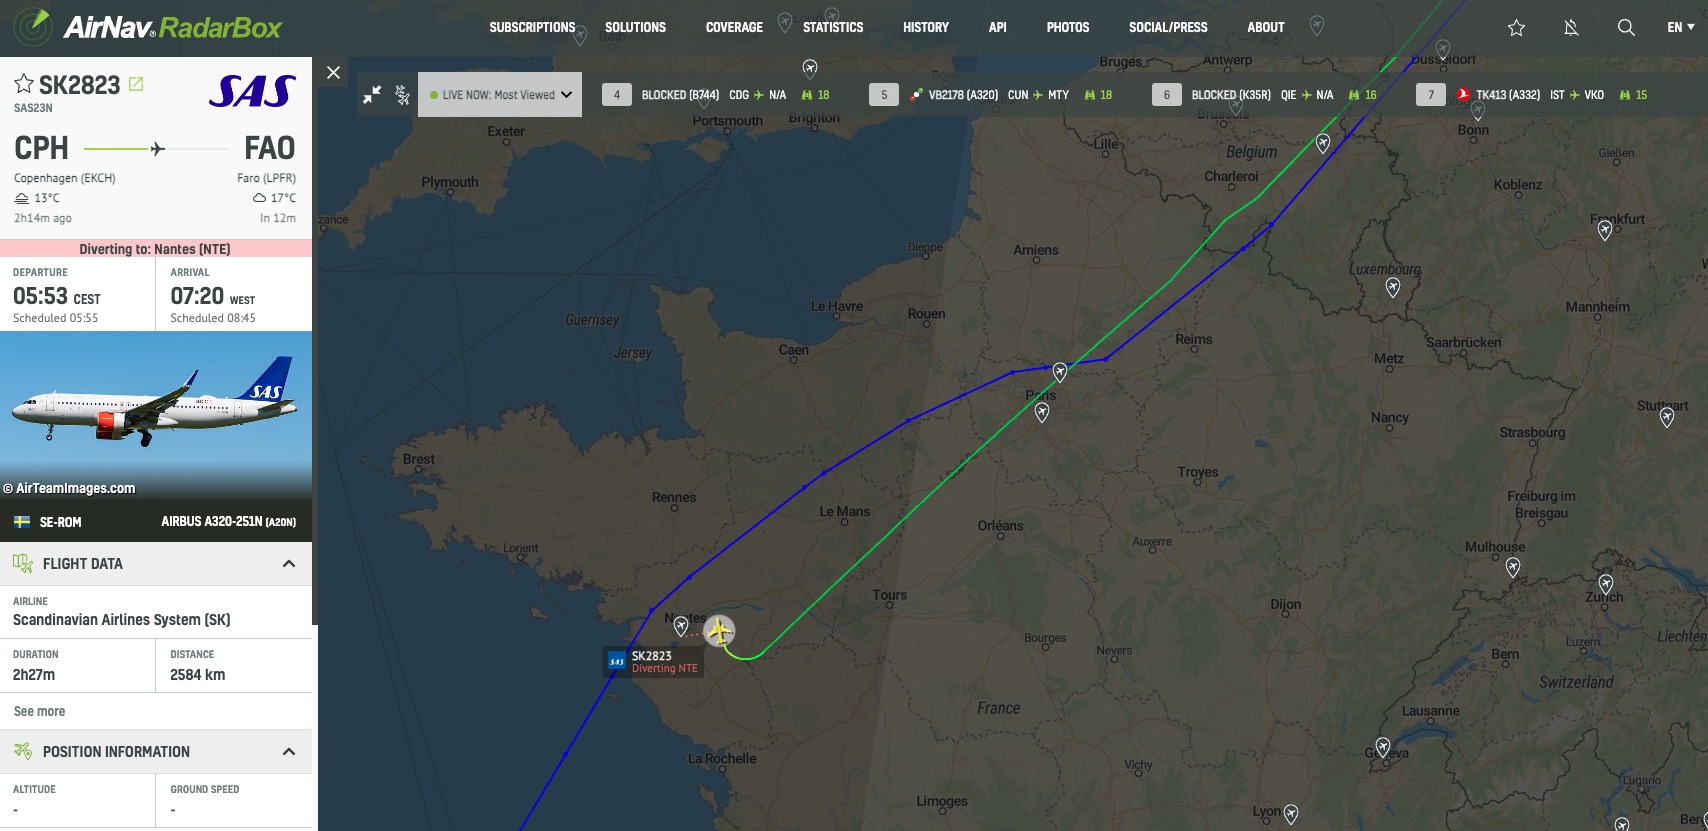Click the collapse arrows icon on map
Image resolution: width=1708 pixels, height=831 pixels.
(x=372, y=95)
